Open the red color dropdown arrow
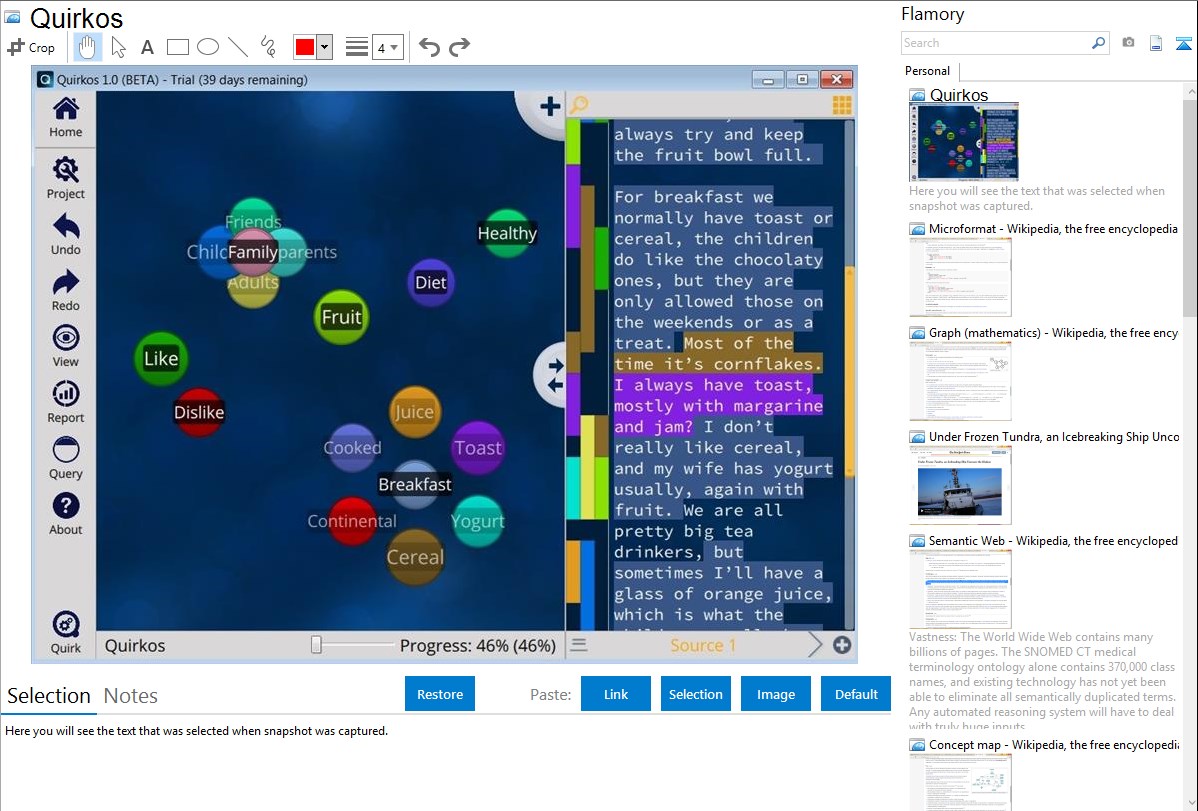 coord(324,47)
